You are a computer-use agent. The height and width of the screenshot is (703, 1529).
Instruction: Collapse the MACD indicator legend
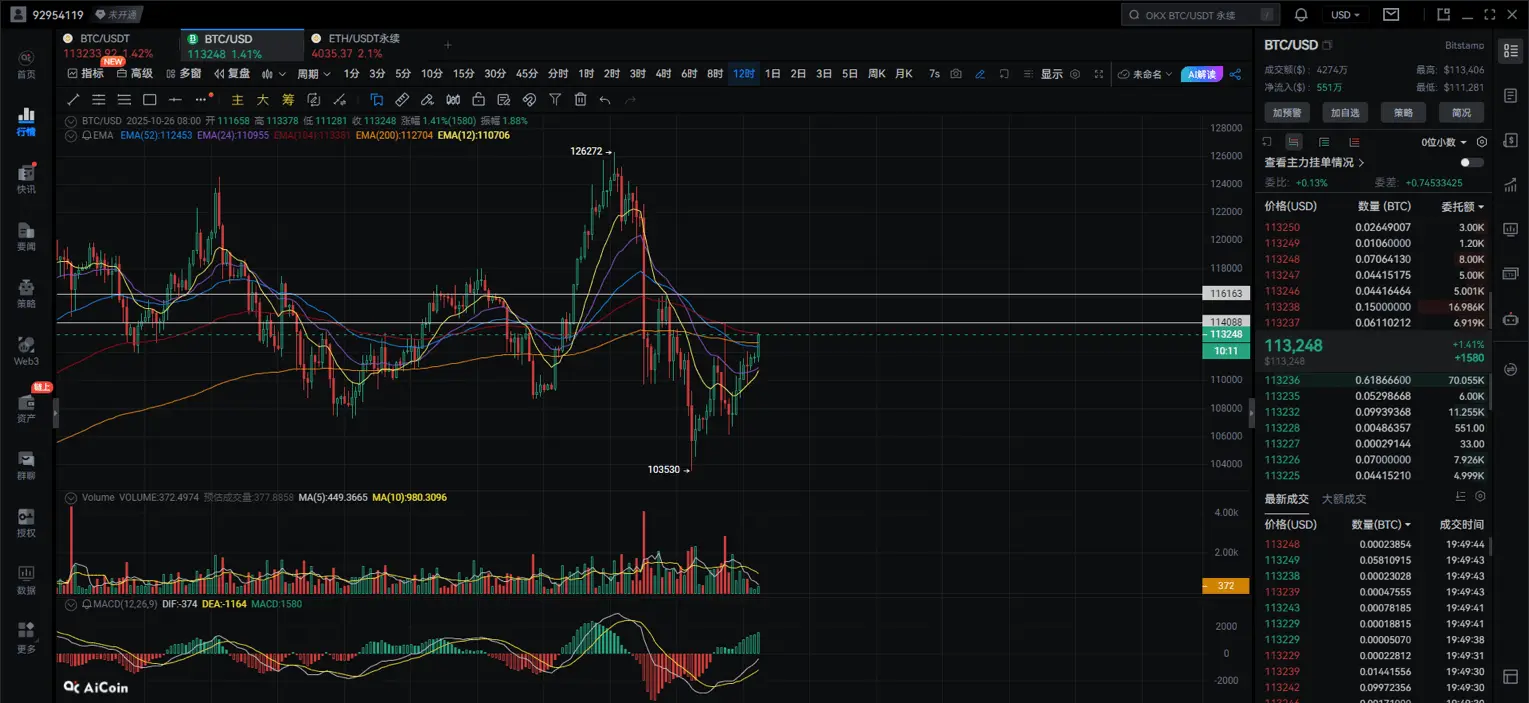(72, 604)
